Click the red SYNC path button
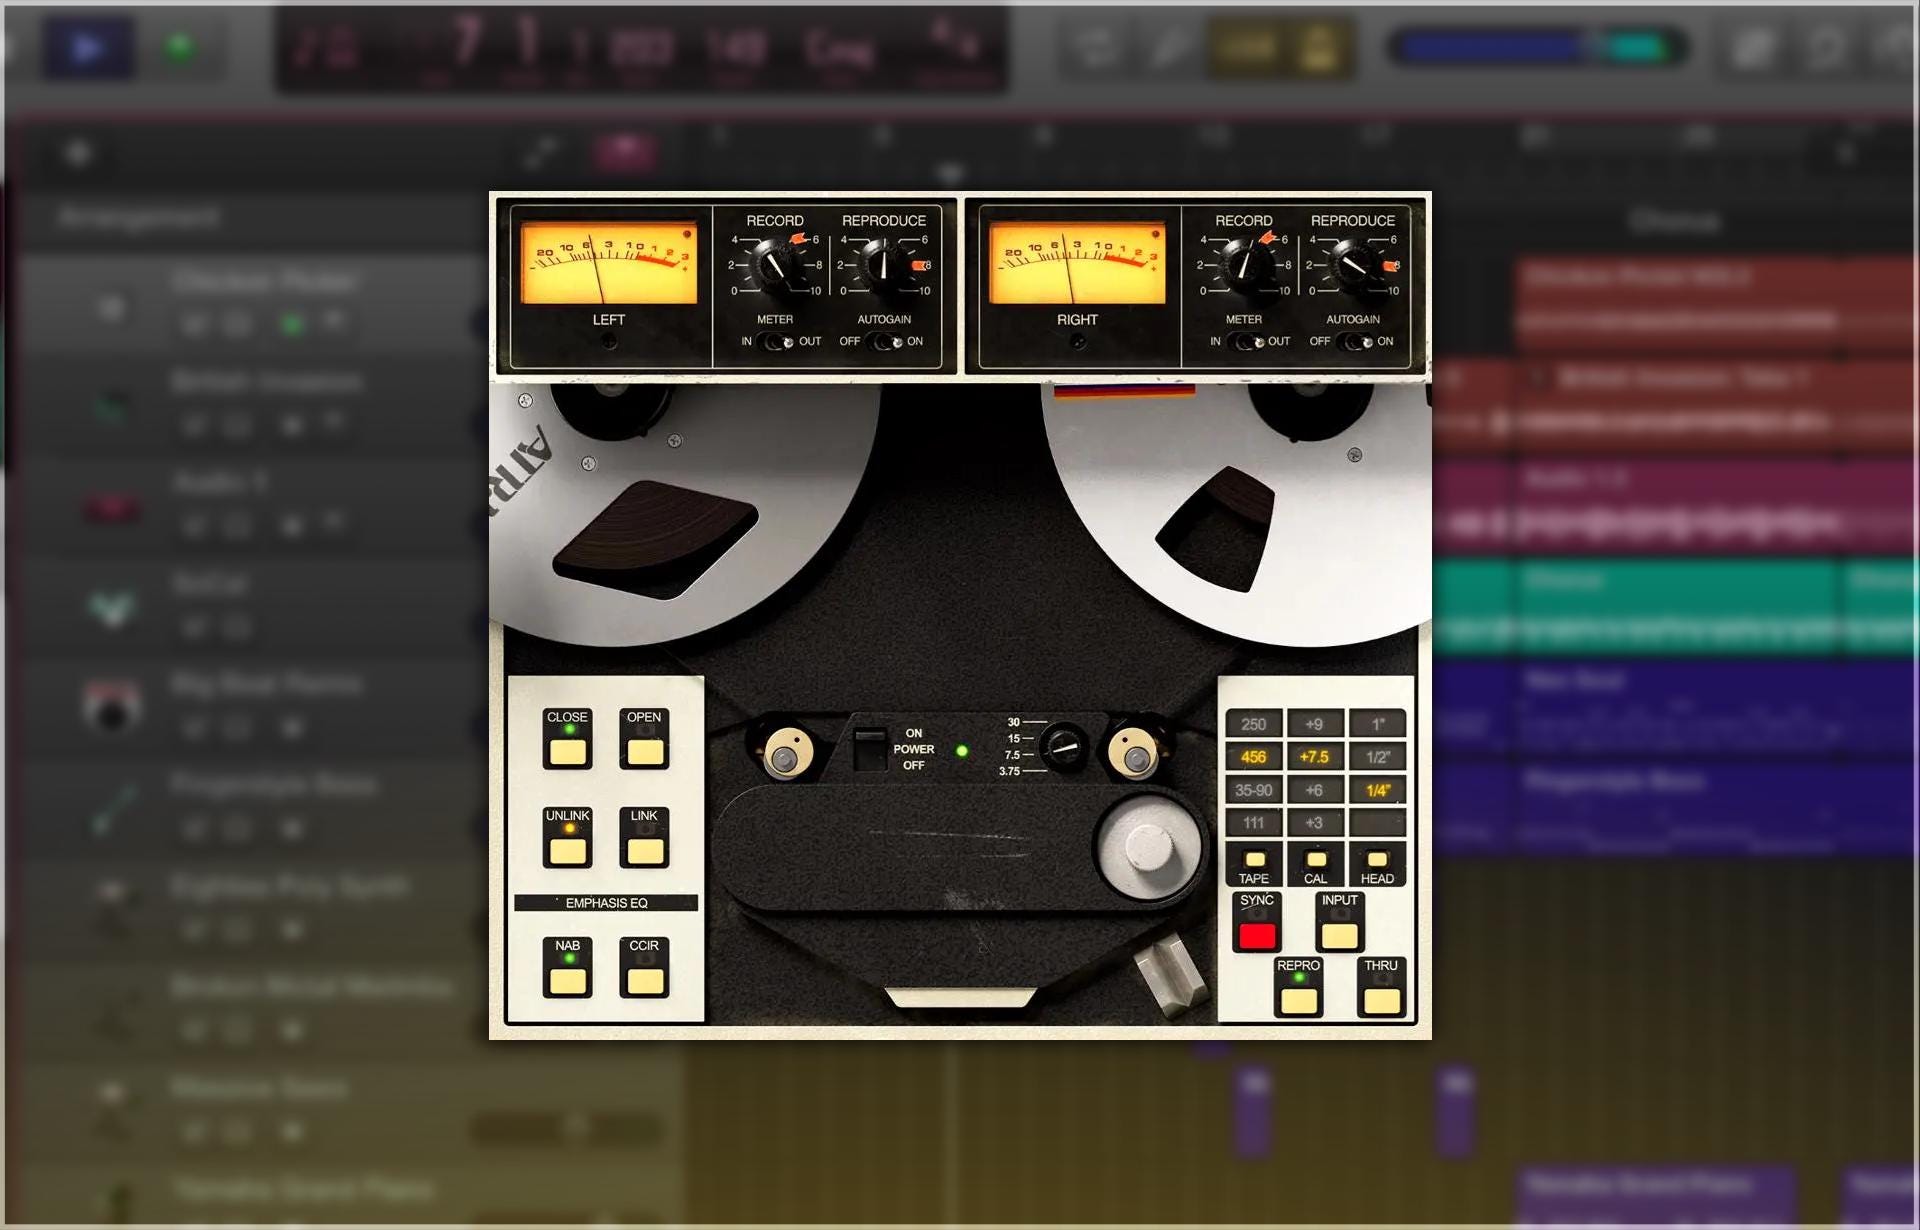This screenshot has width=1920, height=1230. pyautogui.click(x=1257, y=934)
